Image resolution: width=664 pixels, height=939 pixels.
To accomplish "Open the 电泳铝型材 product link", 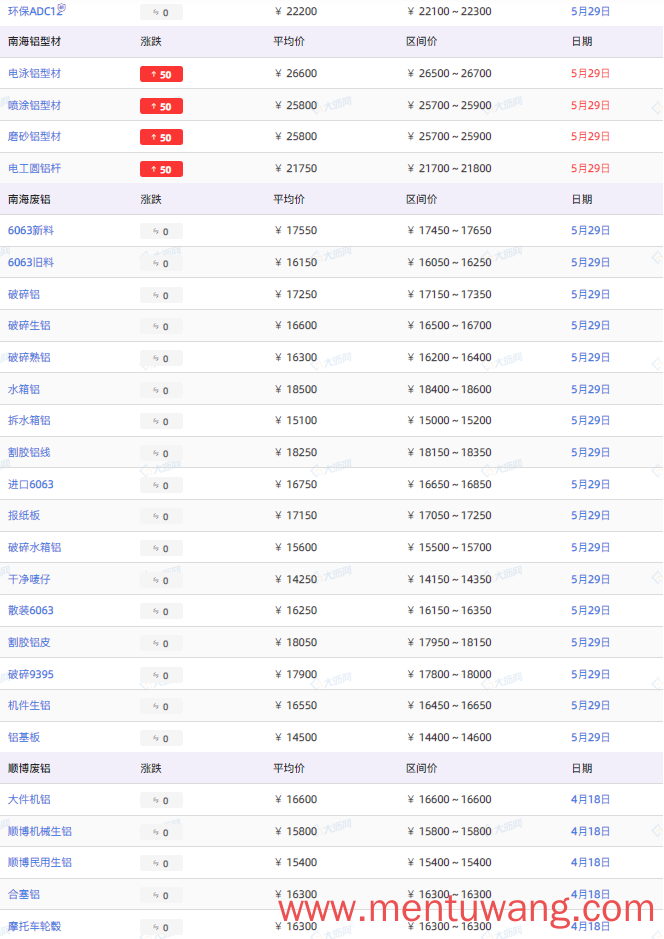I will (35, 73).
